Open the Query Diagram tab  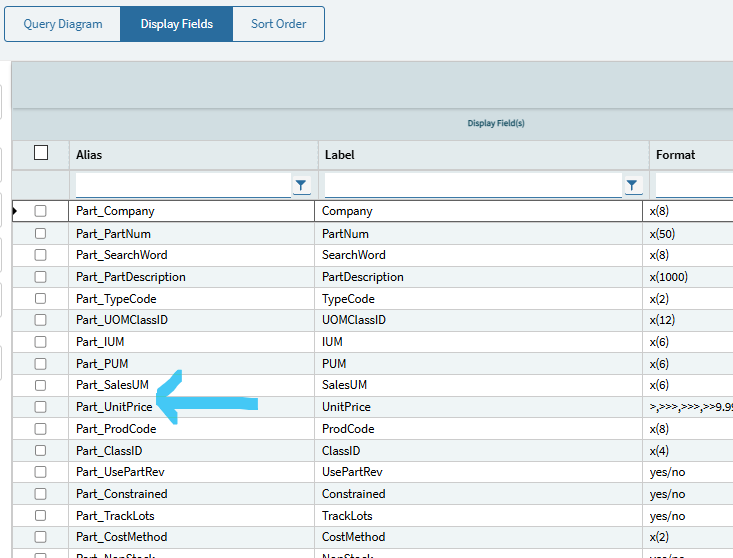click(63, 24)
